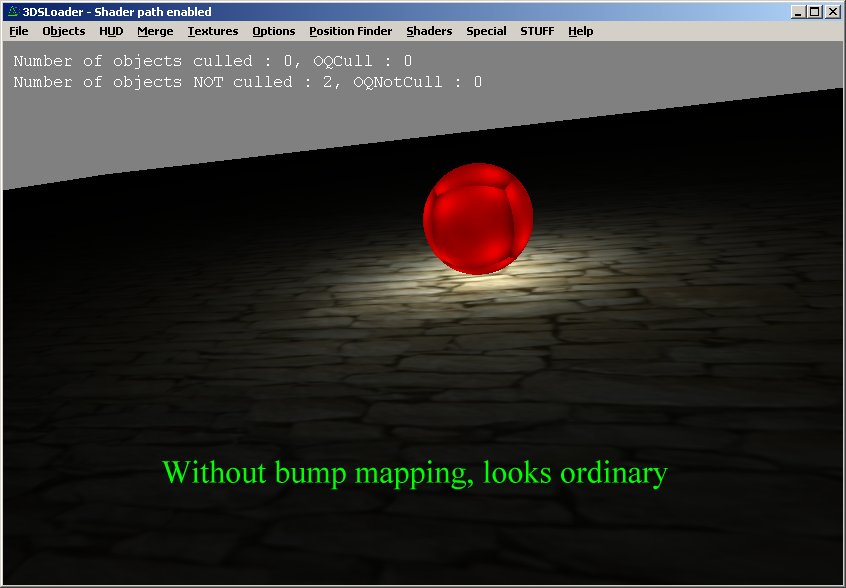Image resolution: width=846 pixels, height=588 pixels.
Task: Open the Textures menu
Action: (213, 31)
